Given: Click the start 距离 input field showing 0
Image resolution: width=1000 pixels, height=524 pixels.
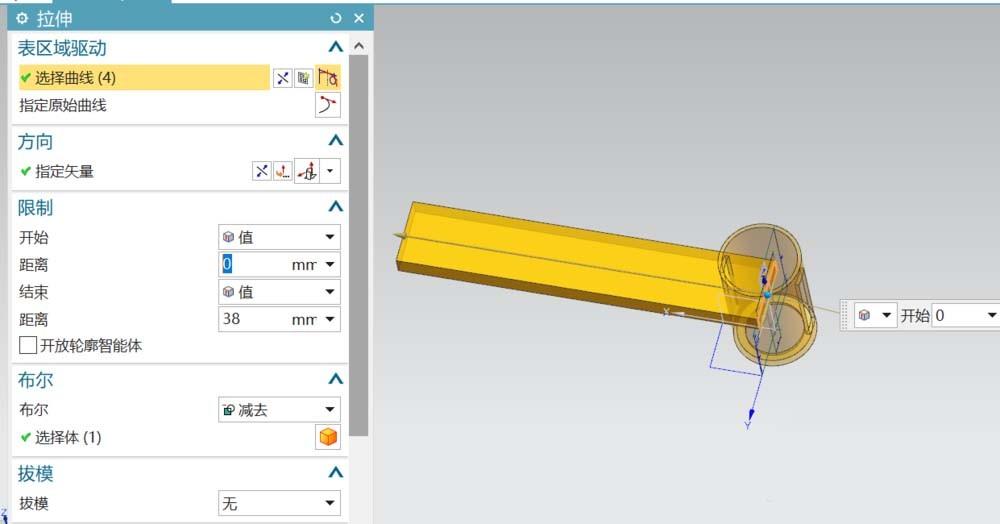Looking at the screenshot, I should coord(255,265).
